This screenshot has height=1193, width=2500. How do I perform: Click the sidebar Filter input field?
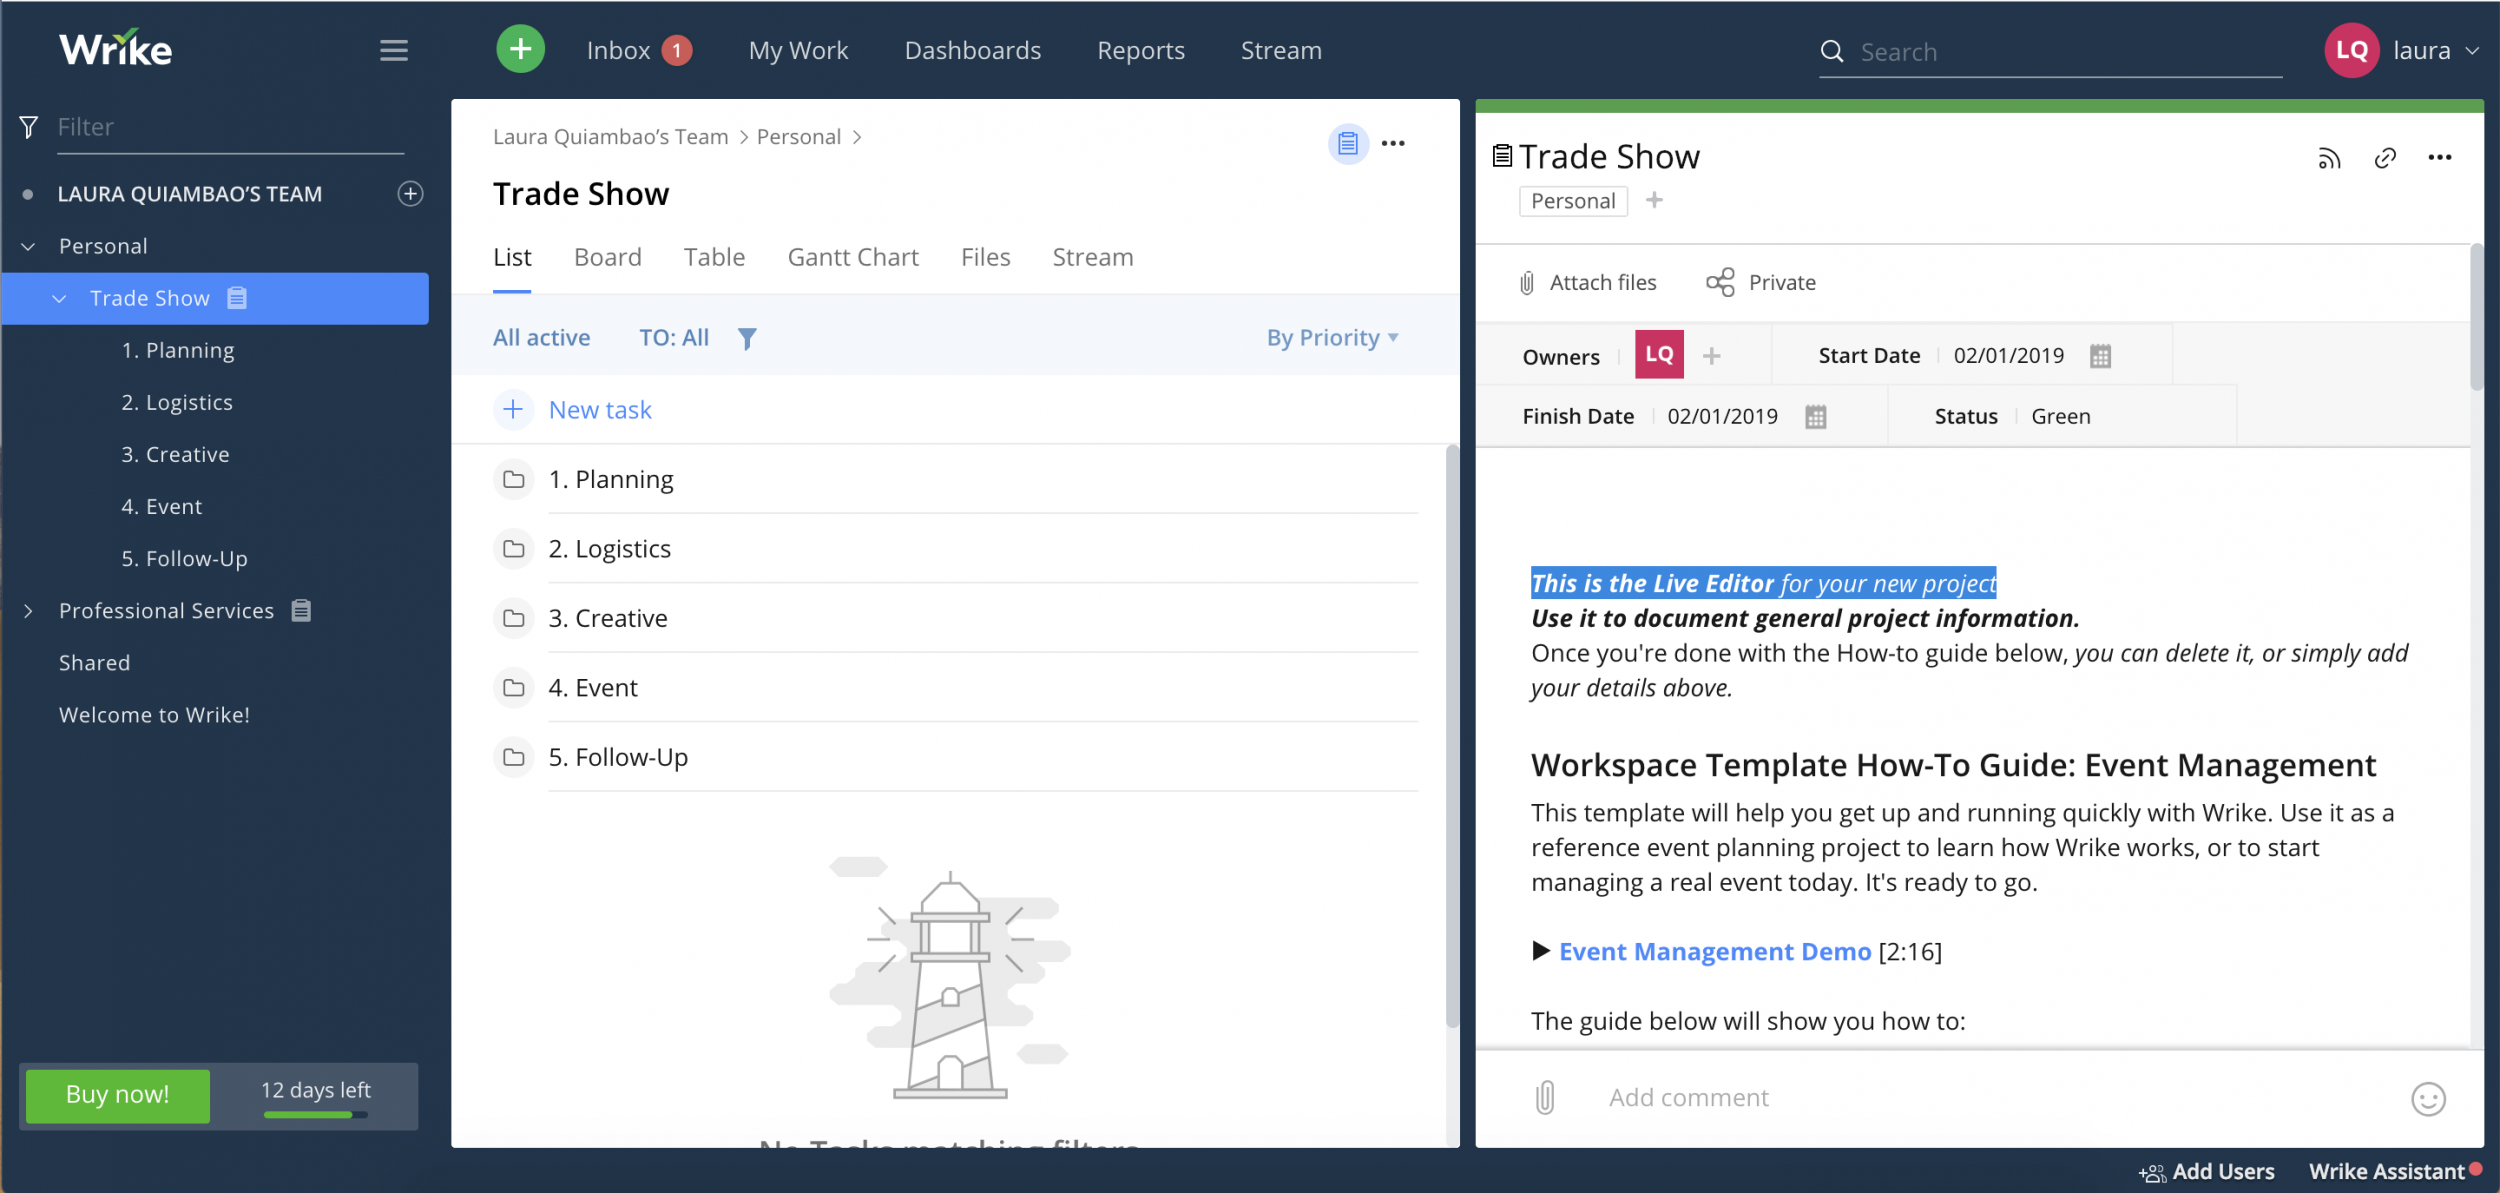point(230,127)
